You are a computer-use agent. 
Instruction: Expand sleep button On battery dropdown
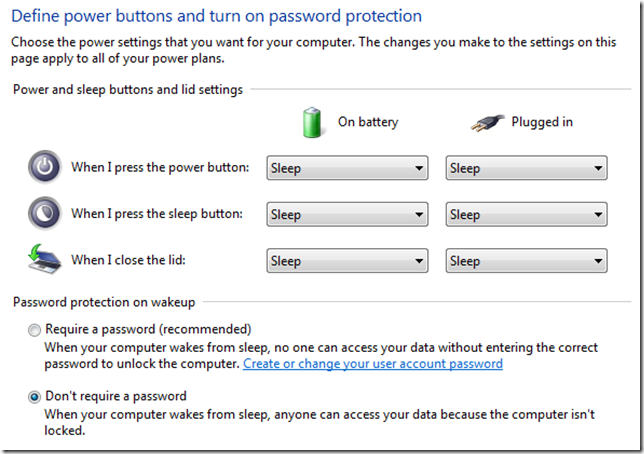pyautogui.click(x=347, y=214)
